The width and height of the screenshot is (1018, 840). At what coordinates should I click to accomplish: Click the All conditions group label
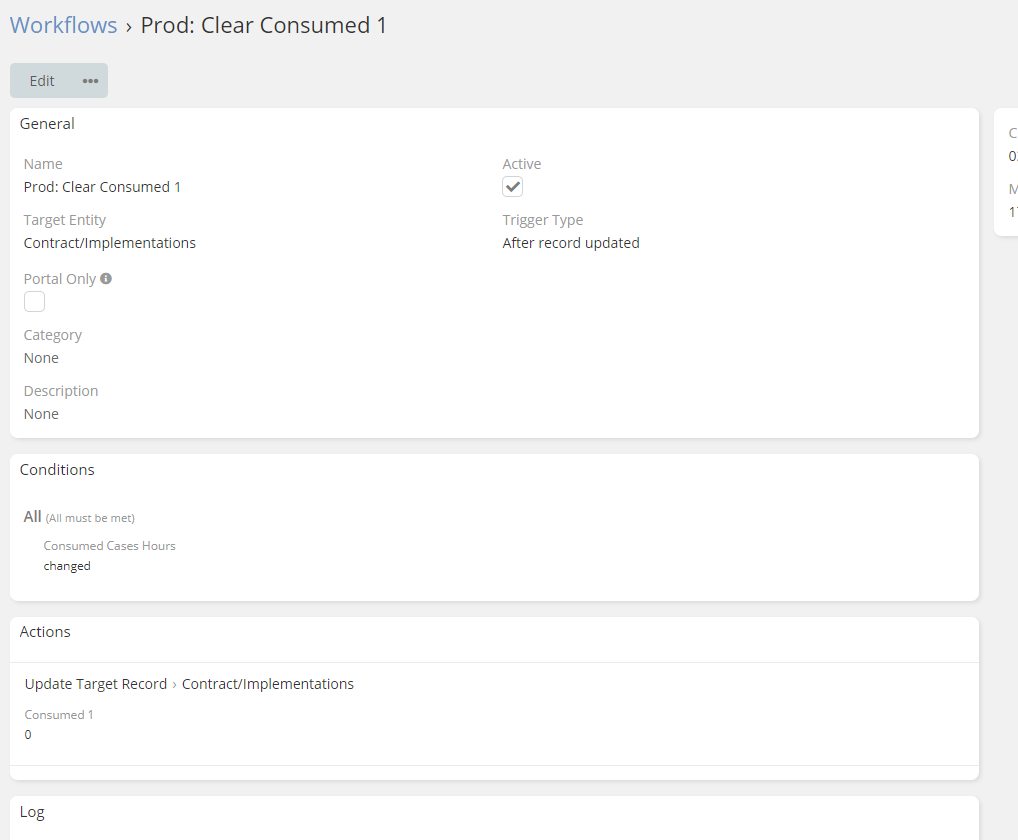click(x=33, y=517)
